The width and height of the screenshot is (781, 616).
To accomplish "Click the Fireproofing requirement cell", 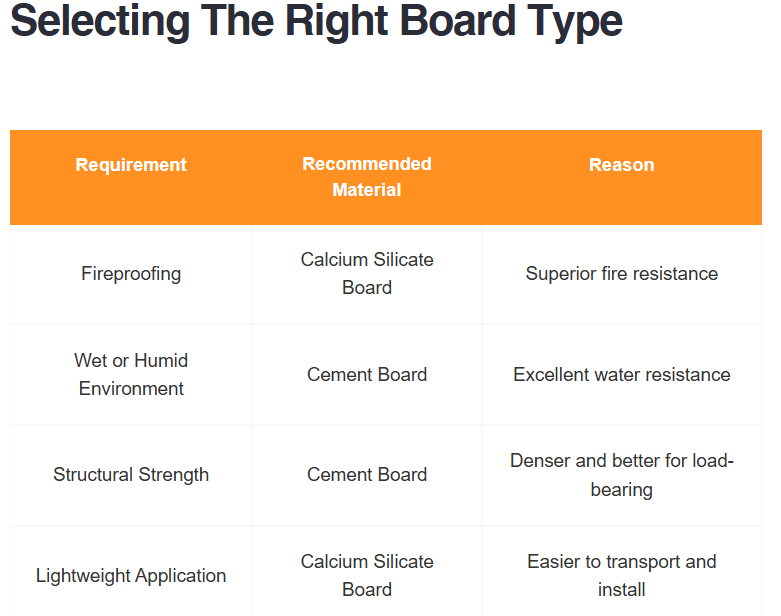I will click(131, 274).
